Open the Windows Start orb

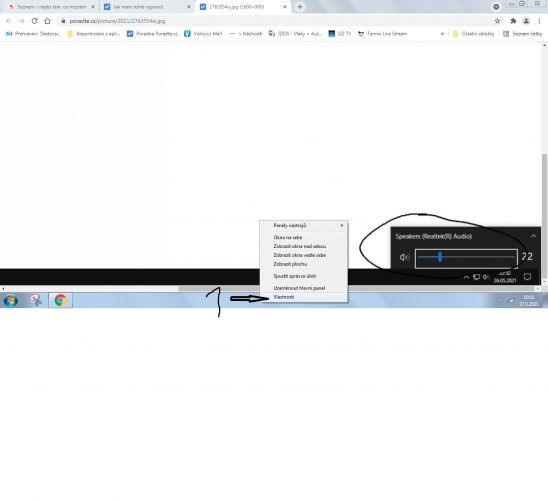[x=10, y=300]
